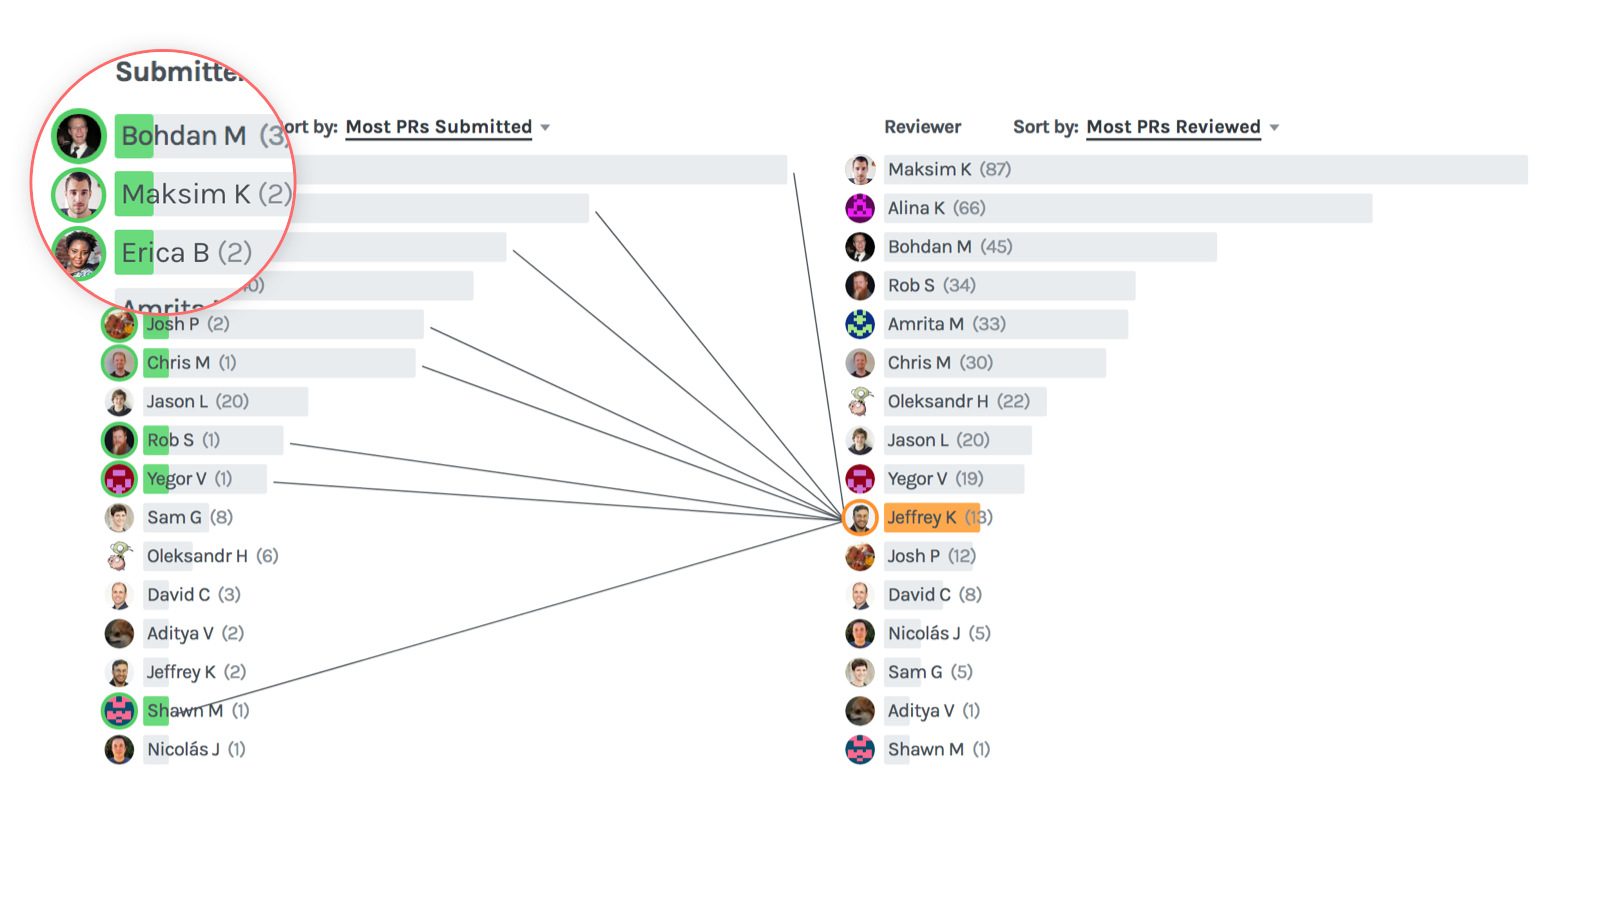
Task: Select Nicolás J in the reviewer list
Action: point(923,634)
